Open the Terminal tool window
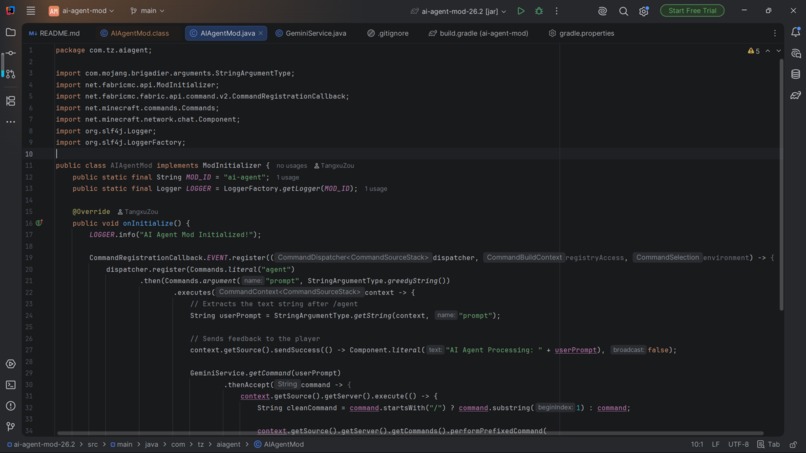Viewport: 806px width, 453px height. [10, 385]
